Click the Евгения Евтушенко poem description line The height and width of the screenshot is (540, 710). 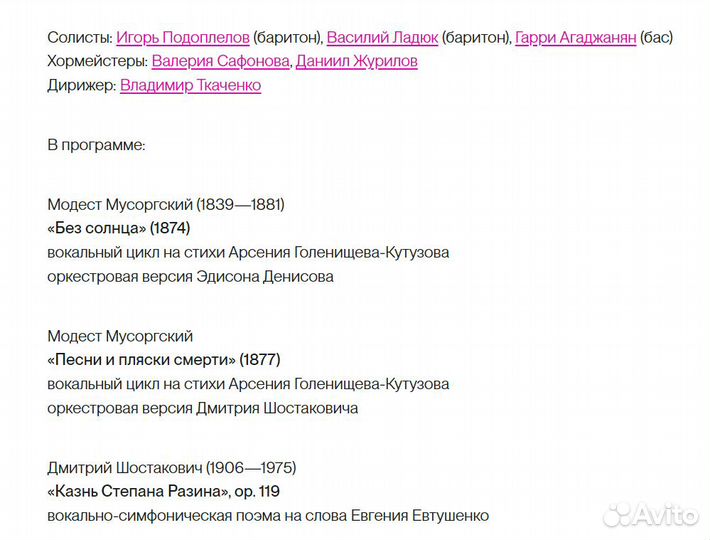click(x=268, y=516)
